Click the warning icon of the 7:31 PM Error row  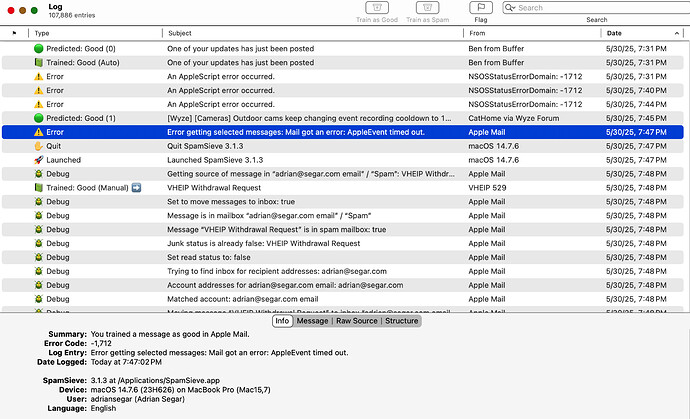[x=39, y=77]
